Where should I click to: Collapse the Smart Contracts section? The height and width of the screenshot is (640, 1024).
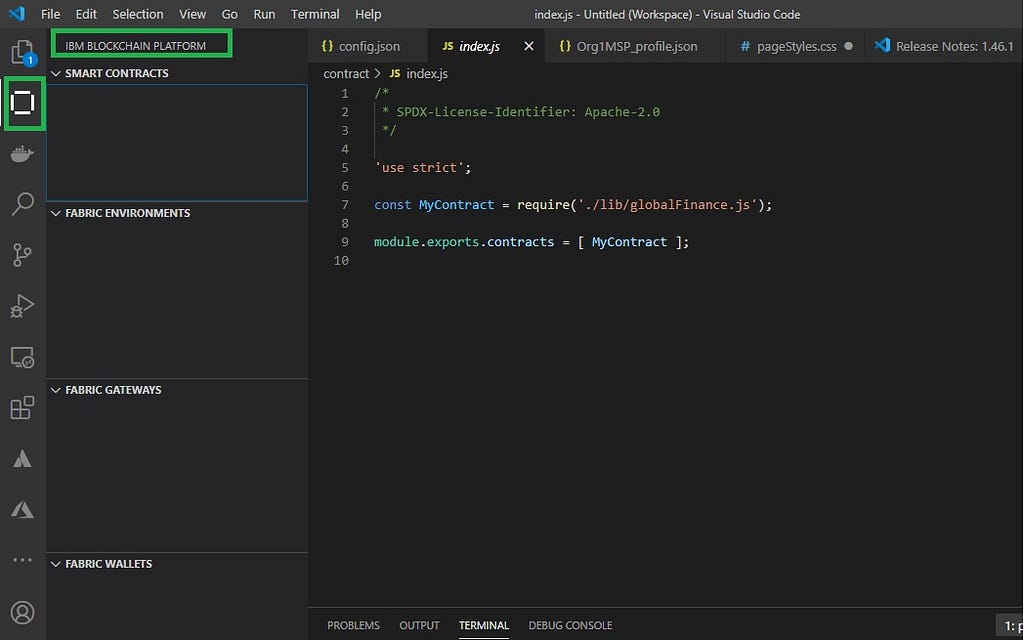pyautogui.click(x=56, y=74)
